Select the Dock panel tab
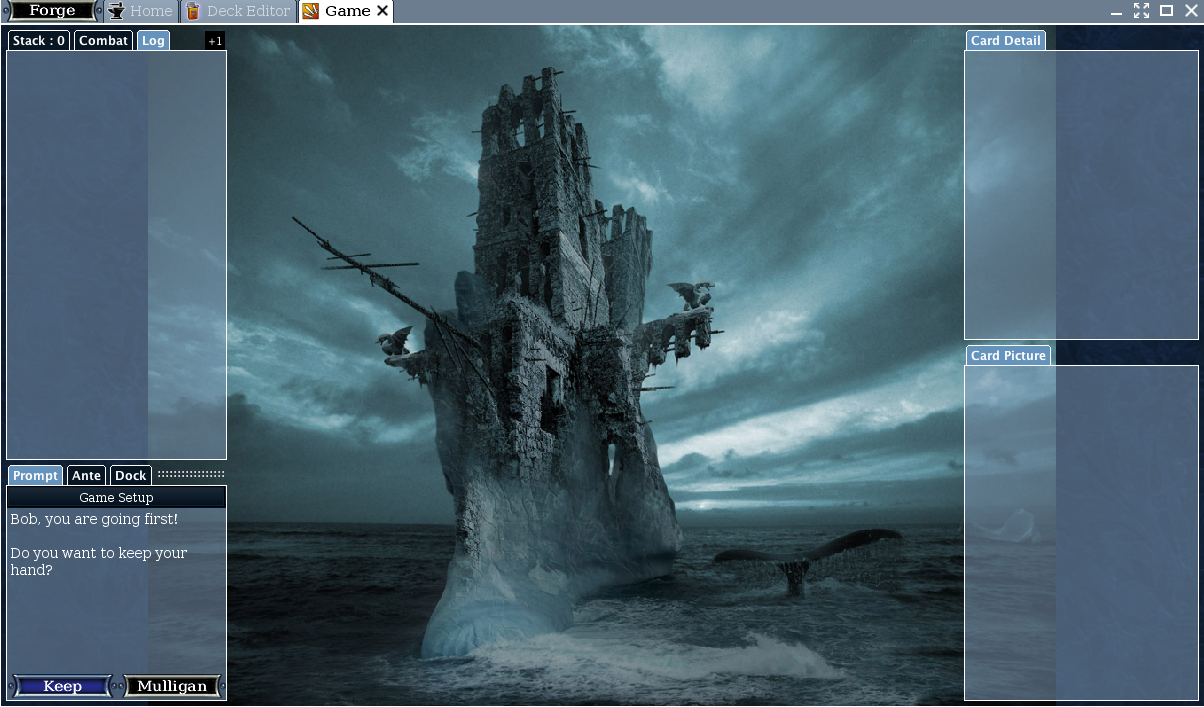 tap(131, 476)
